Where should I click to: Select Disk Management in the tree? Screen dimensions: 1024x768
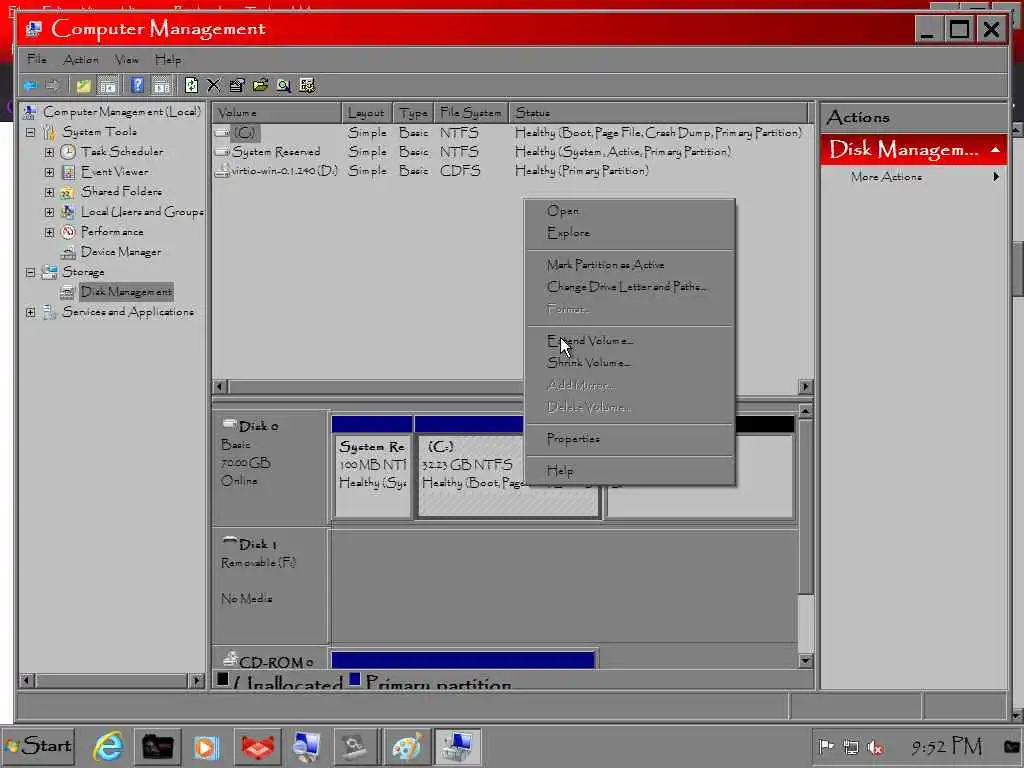click(x=127, y=292)
